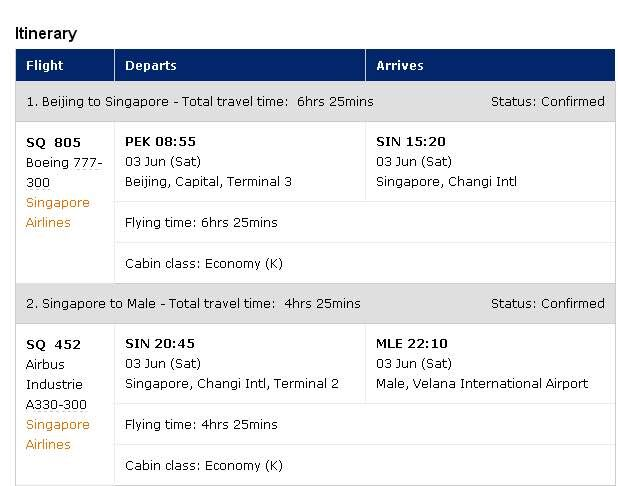Screen dimensions: 618x486
Task: Click Flying time: 6hrs 25mins row
Action: [x=365, y=223]
